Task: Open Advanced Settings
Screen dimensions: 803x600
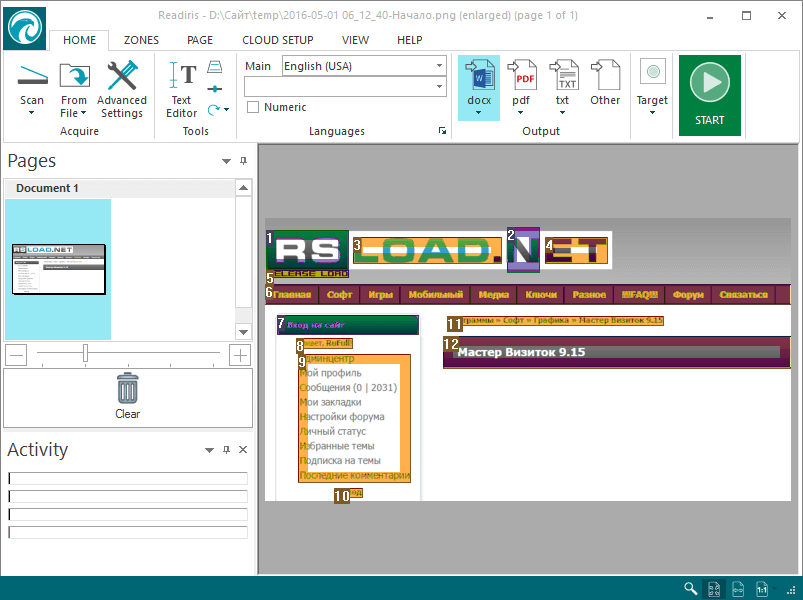Action: [121, 88]
